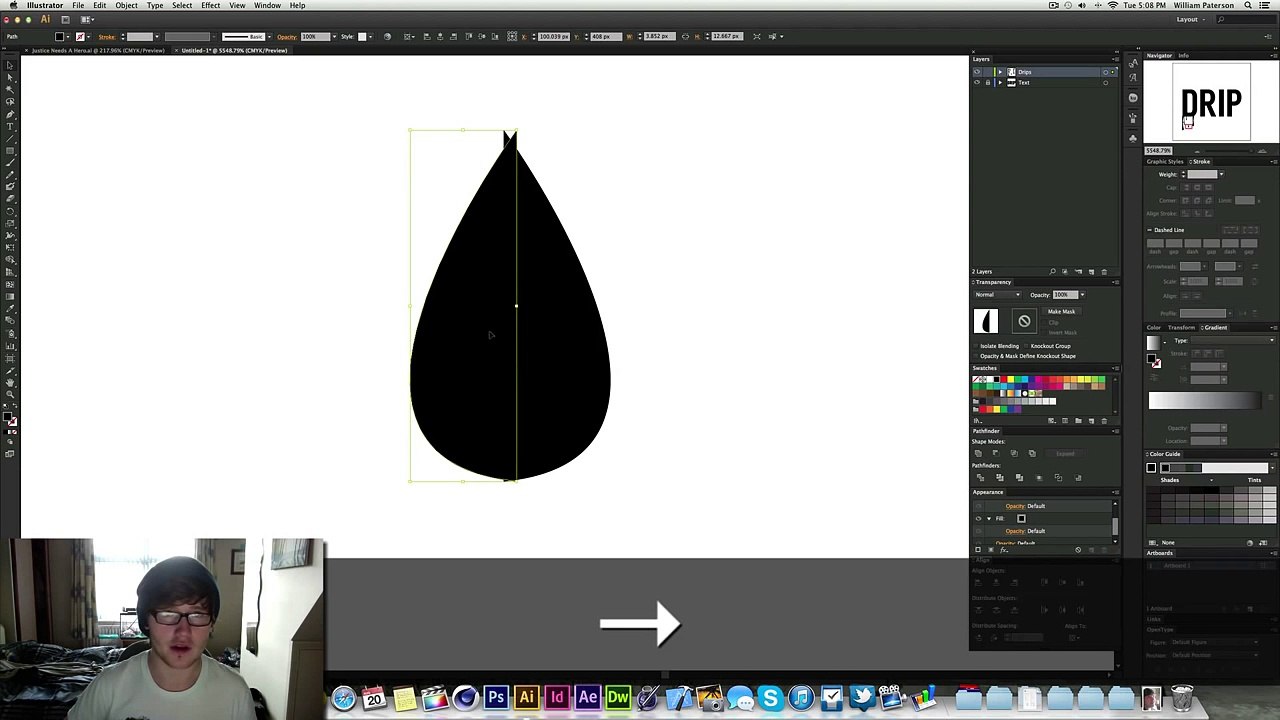Click the Text layer target circle
Screen dimensions: 1280x720
[1106, 83]
